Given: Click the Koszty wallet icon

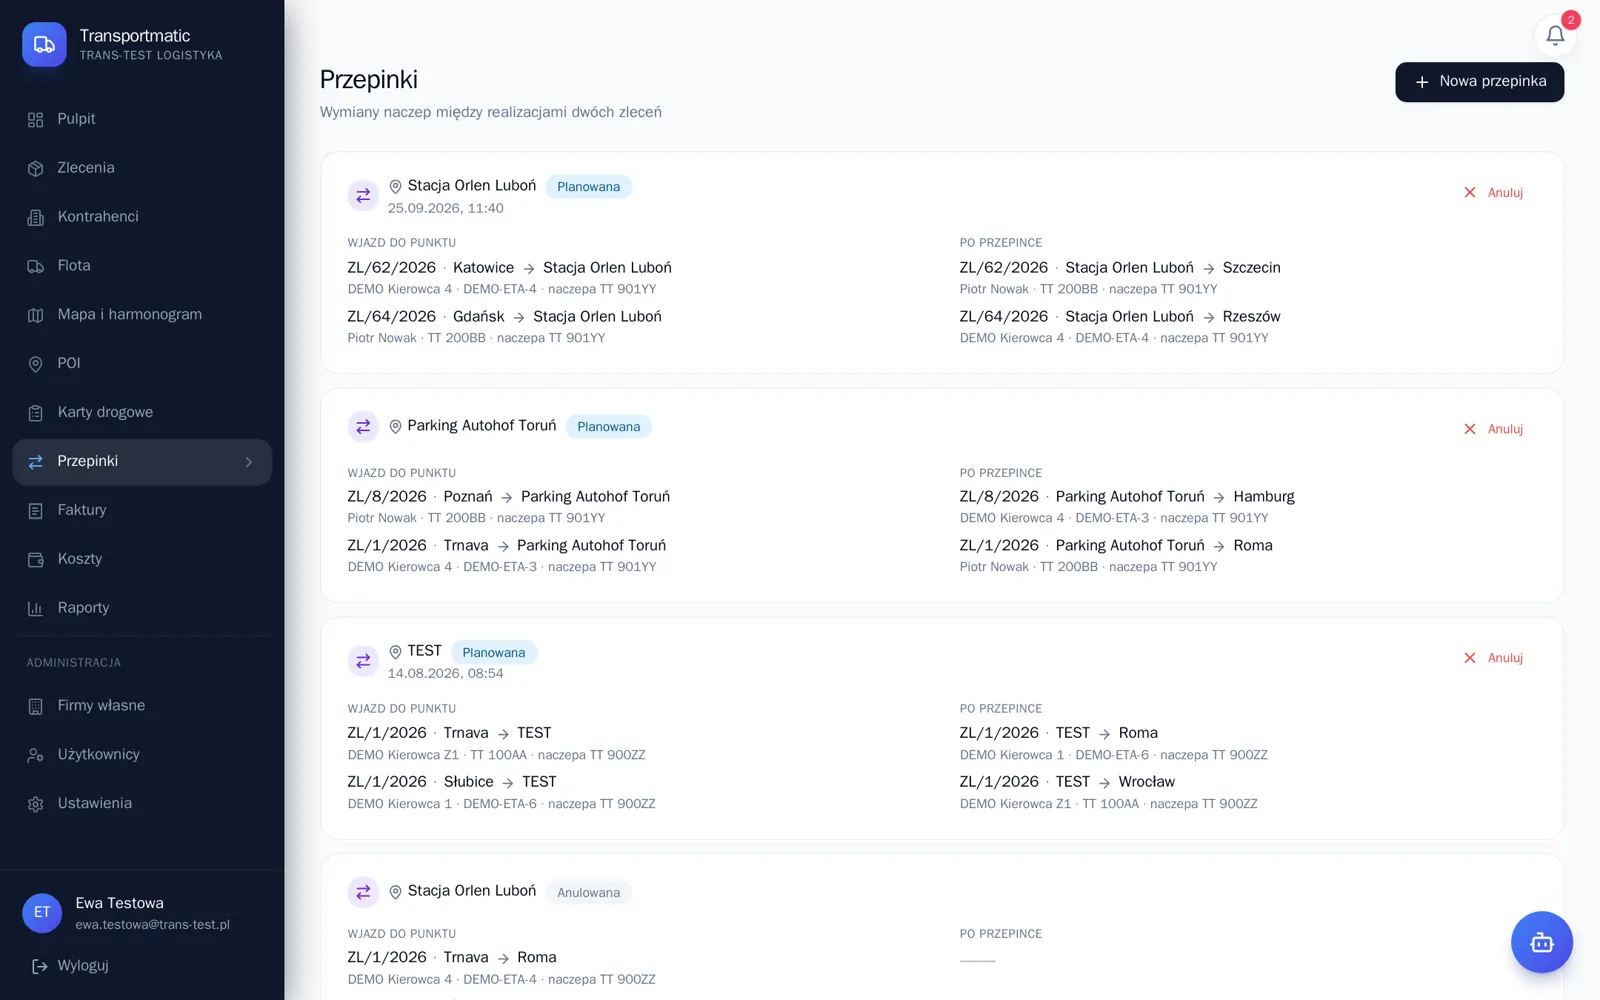Looking at the screenshot, I should pyautogui.click(x=36, y=560).
